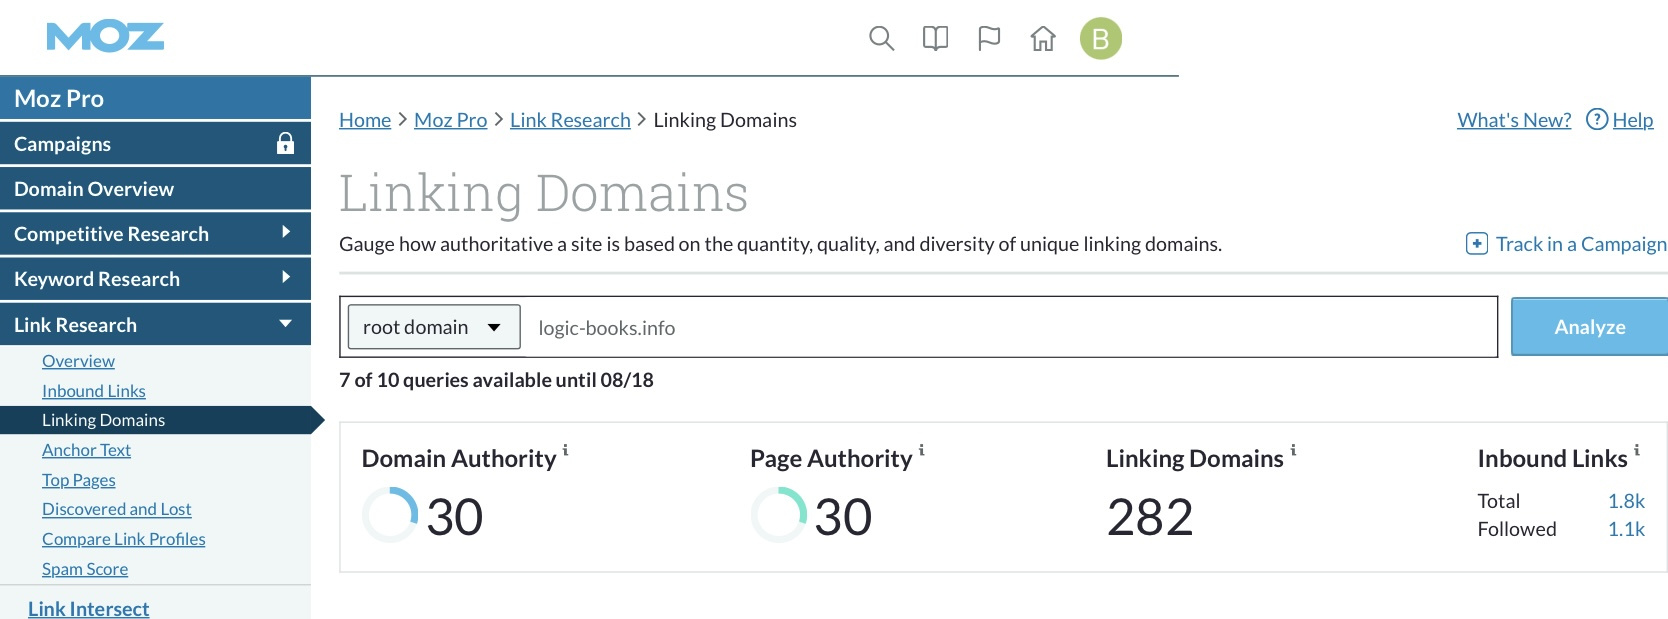Click the lock icon next to Campaigns

coord(285,143)
